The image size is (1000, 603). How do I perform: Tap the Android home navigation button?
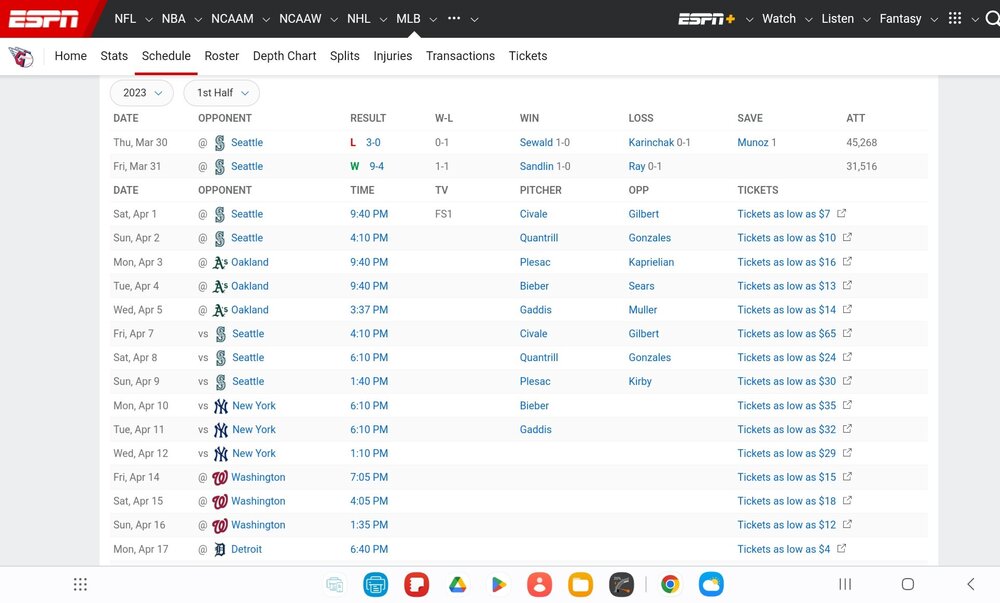pyautogui.click(x=908, y=585)
